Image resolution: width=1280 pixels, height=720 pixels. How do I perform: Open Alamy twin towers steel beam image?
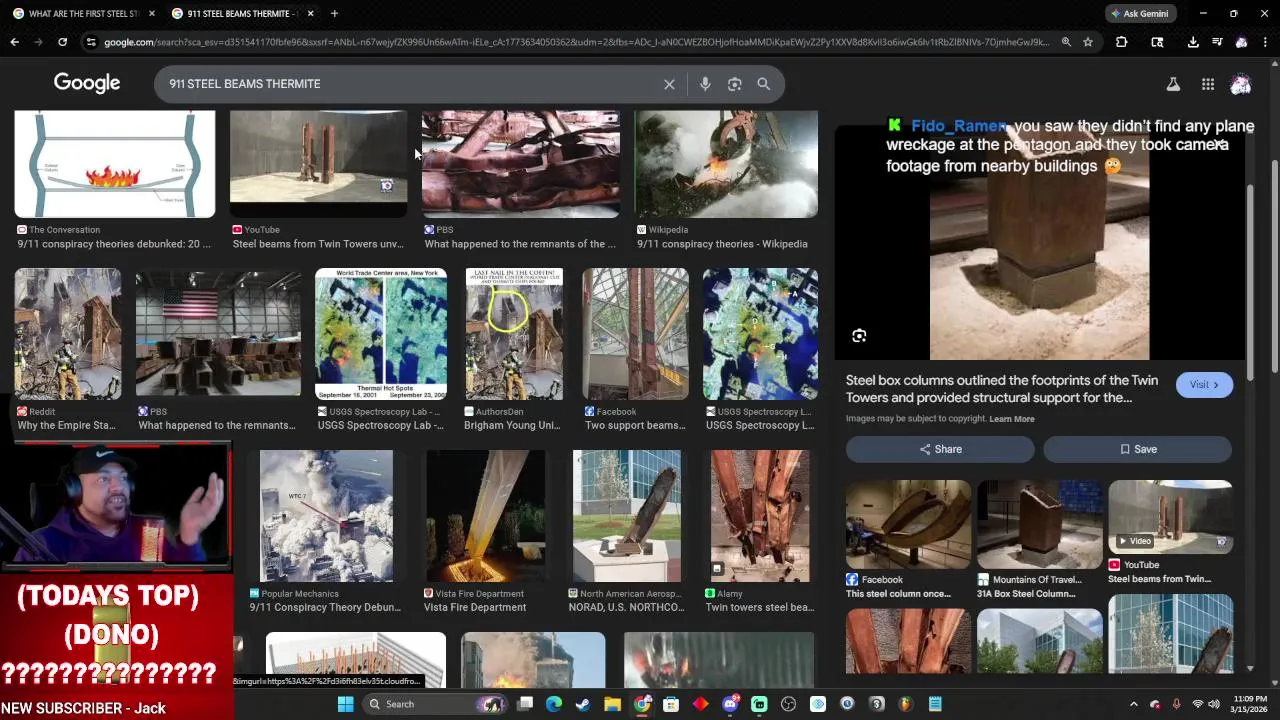(x=760, y=516)
